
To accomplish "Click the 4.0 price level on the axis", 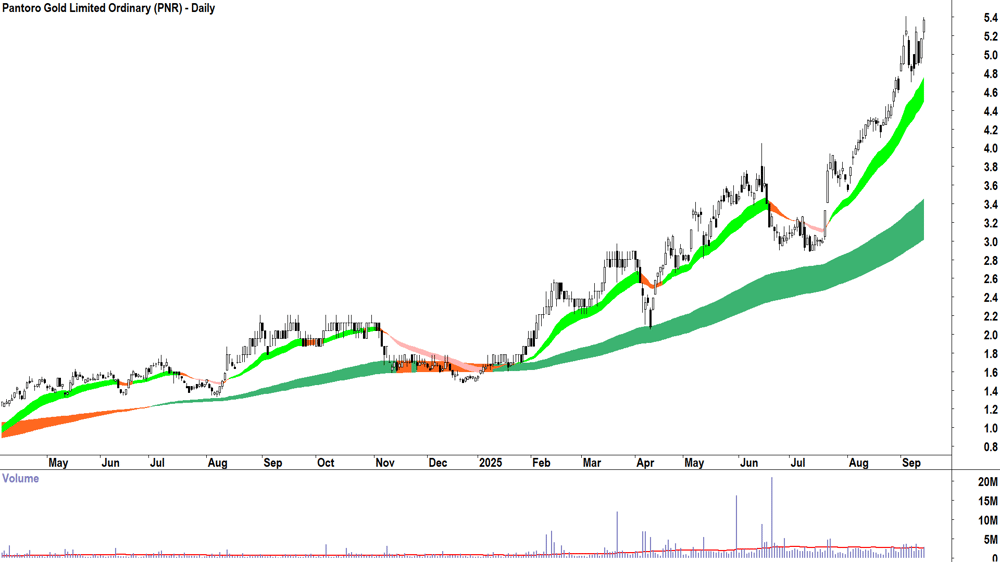I will click(990, 149).
